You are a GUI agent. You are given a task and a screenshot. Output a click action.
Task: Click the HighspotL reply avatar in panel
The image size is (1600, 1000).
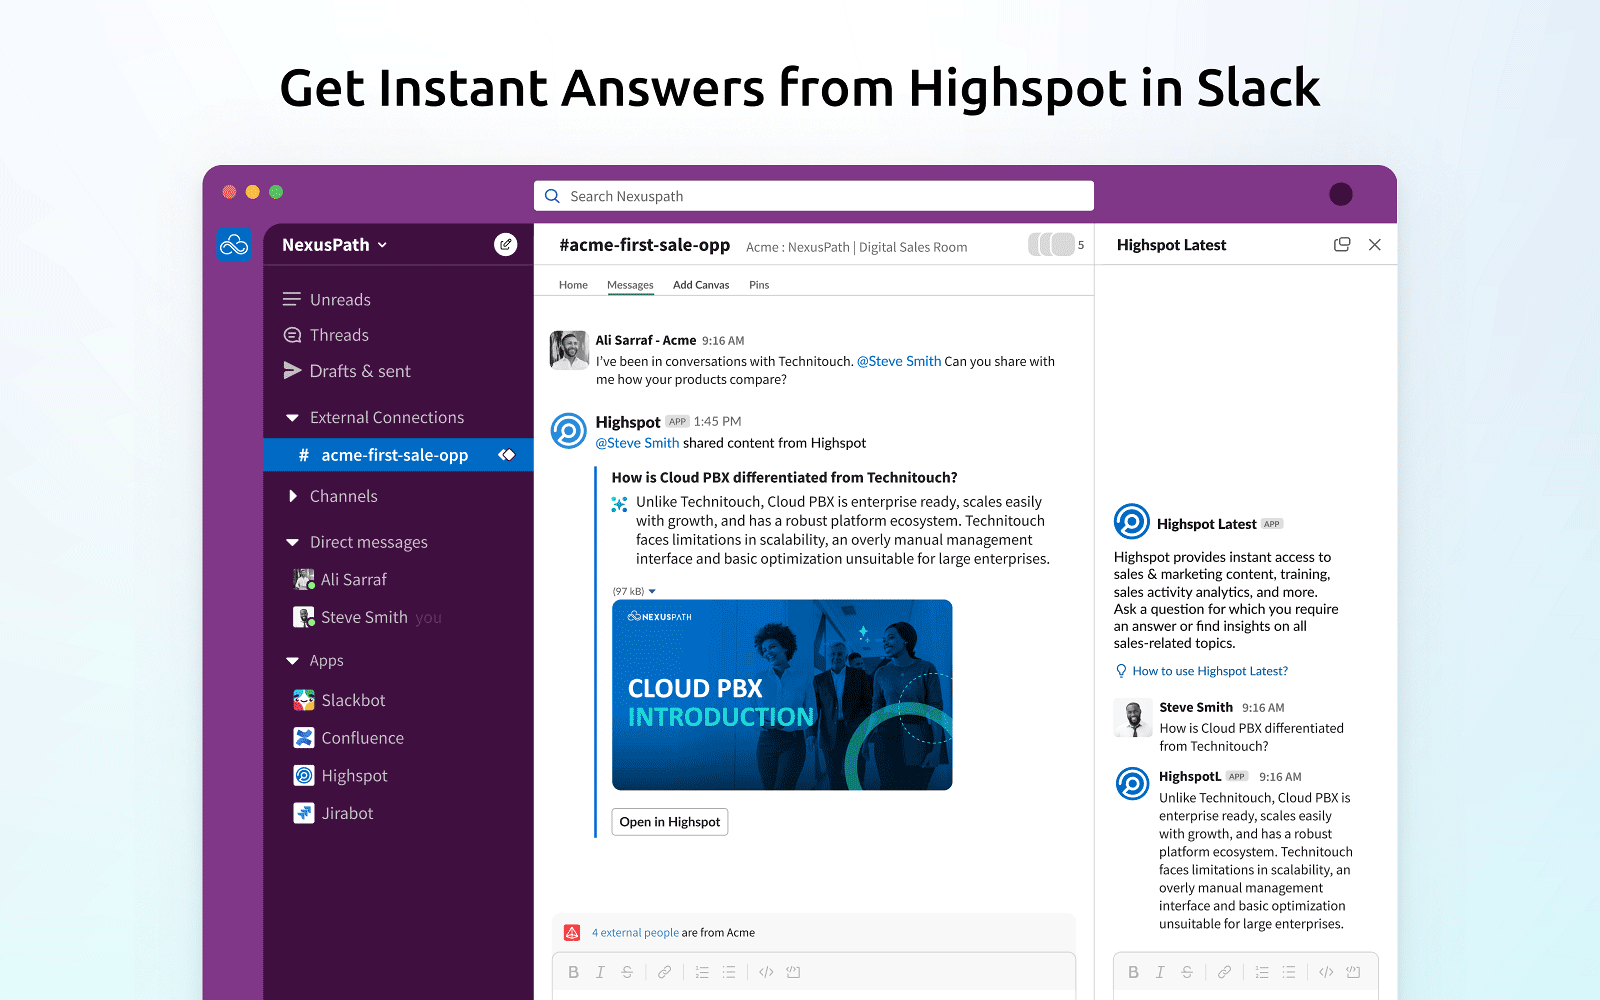[x=1132, y=784]
